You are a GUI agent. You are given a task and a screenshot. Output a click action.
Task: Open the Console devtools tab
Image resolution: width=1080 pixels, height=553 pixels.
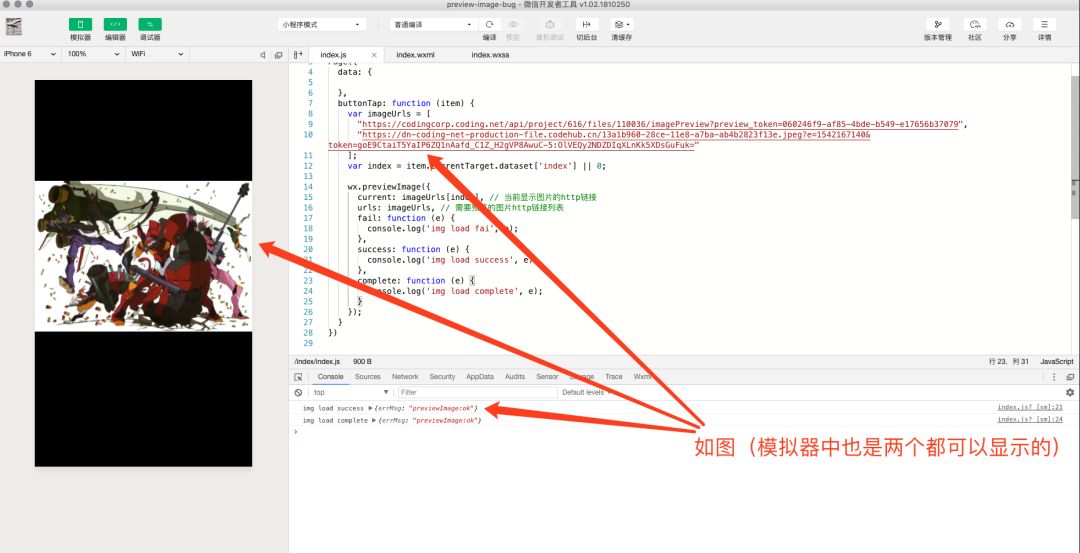[x=331, y=377]
